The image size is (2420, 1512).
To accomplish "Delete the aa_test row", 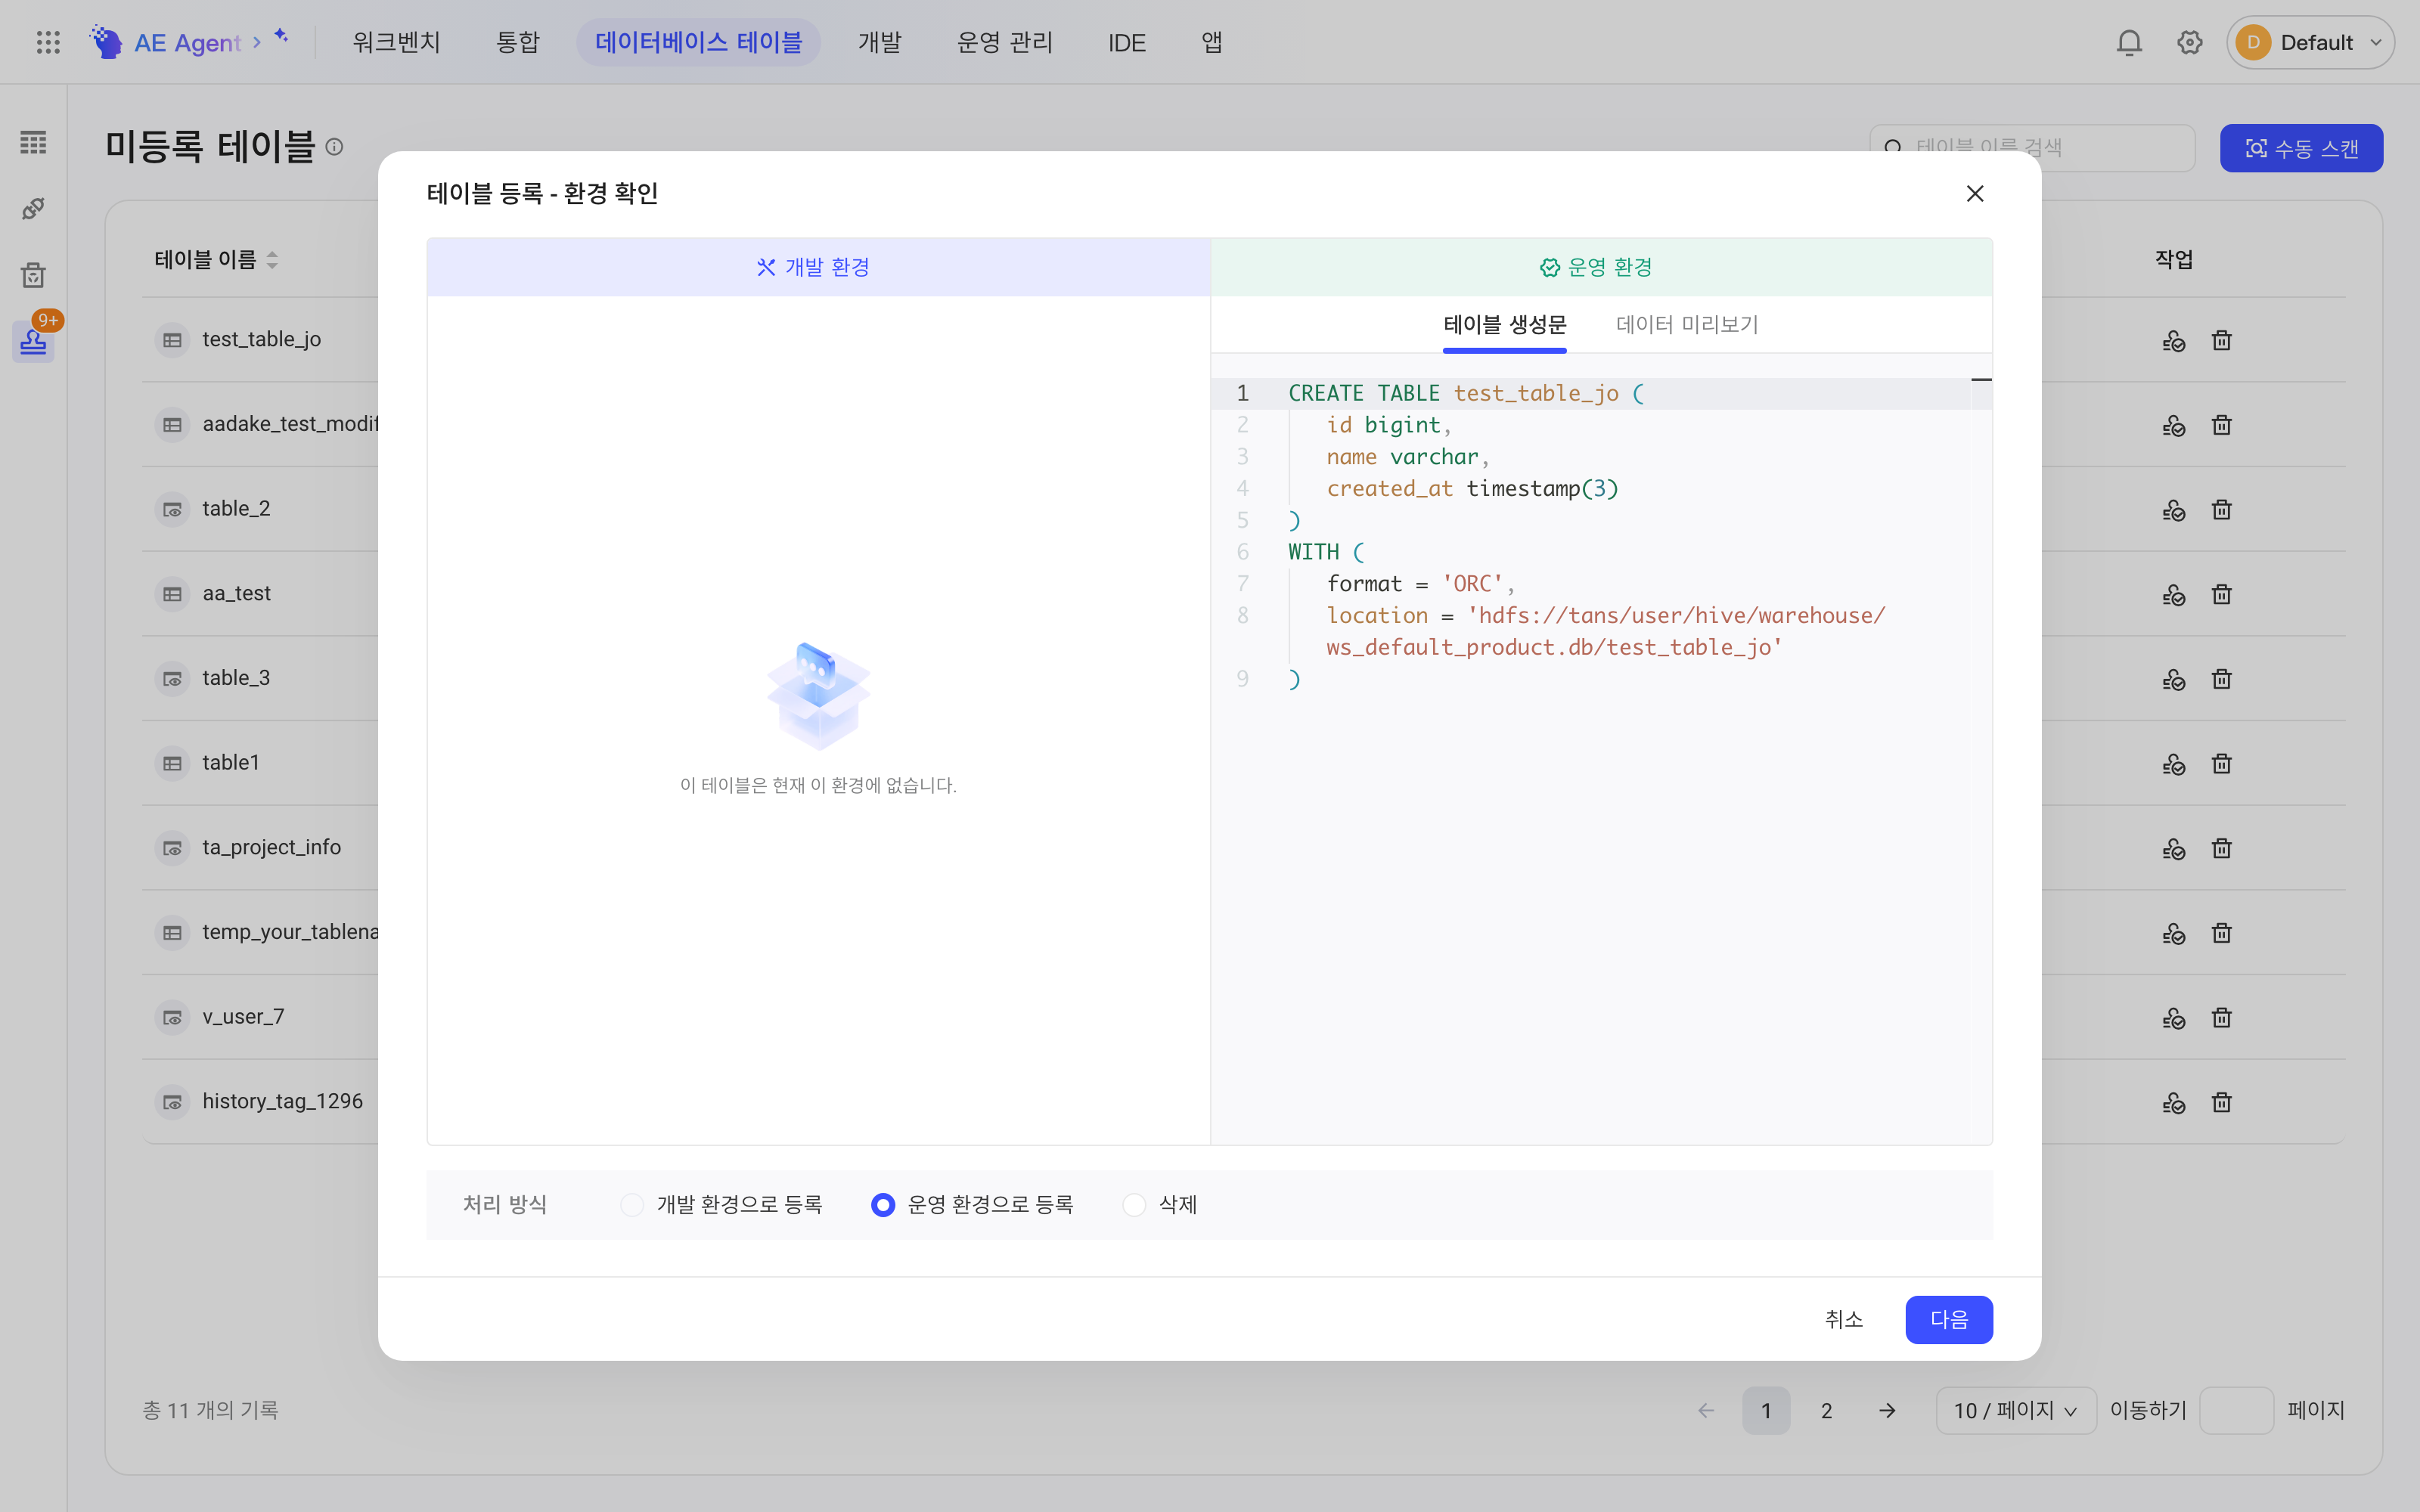I will pyautogui.click(x=2221, y=594).
